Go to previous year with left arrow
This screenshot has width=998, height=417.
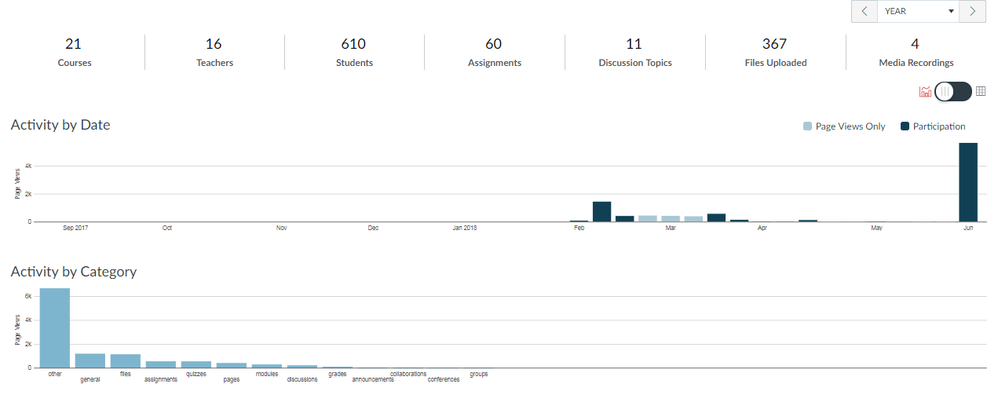pos(864,12)
